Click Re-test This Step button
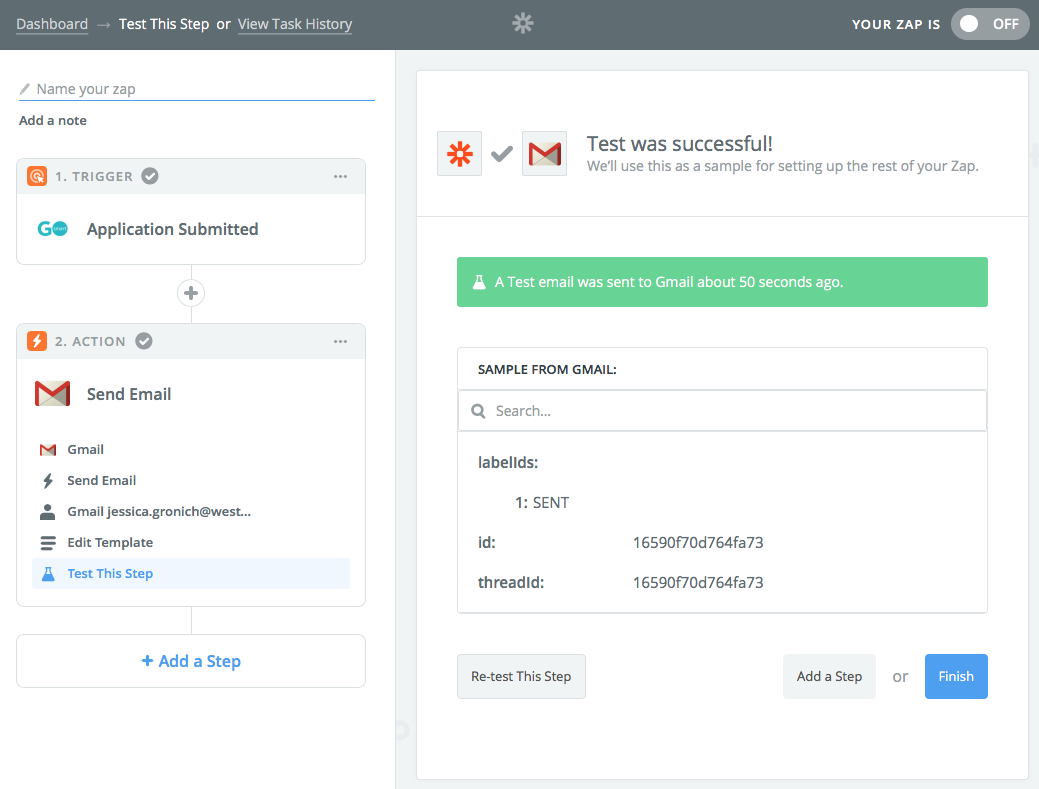The image size is (1039, 789). [x=521, y=676]
